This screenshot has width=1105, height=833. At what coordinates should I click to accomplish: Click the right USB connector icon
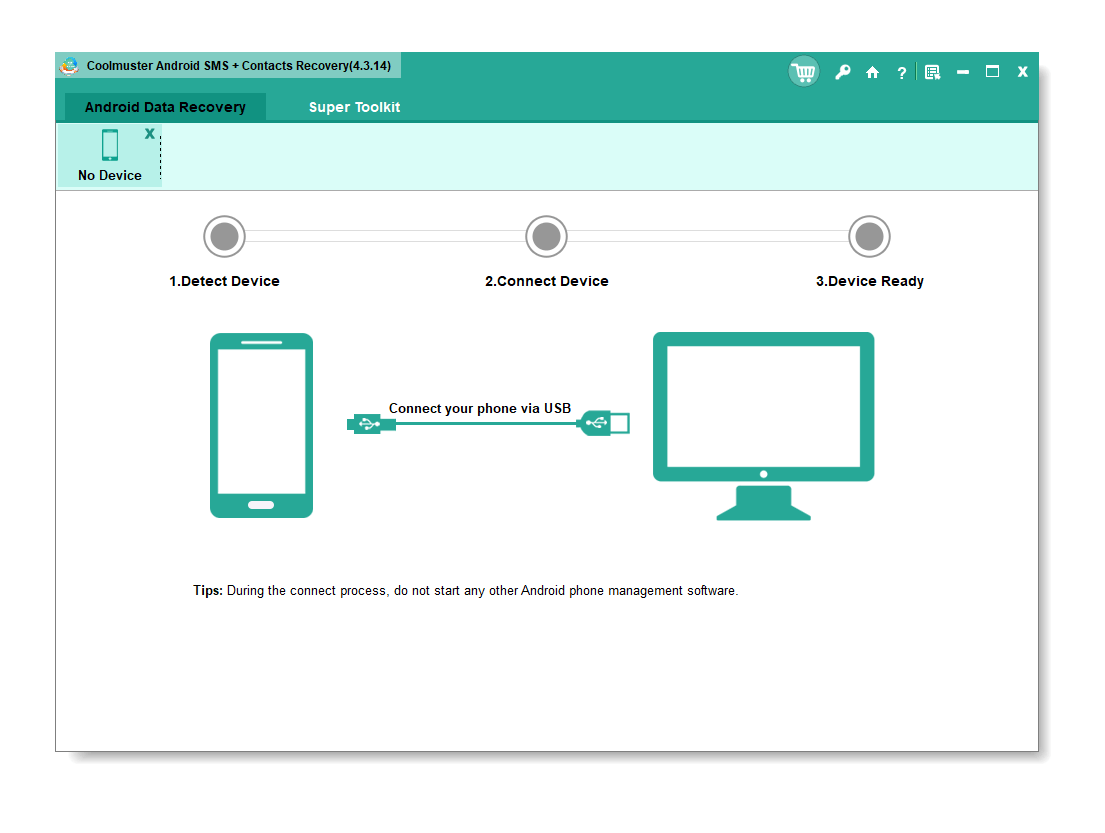(605, 424)
